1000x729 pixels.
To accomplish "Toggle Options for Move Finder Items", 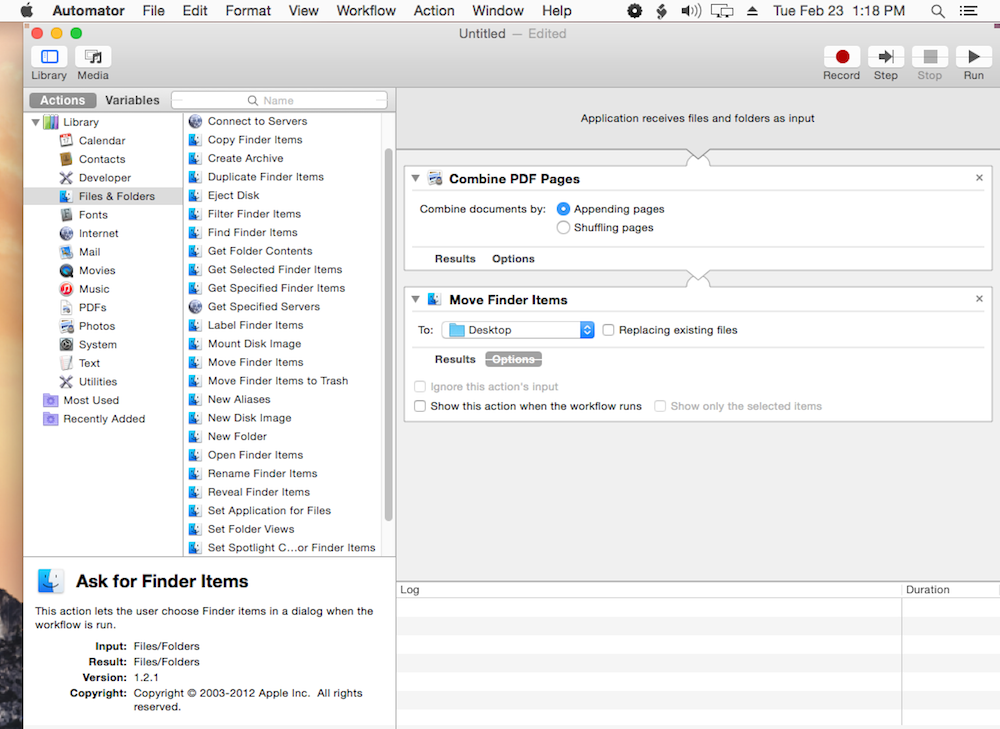I will (513, 359).
